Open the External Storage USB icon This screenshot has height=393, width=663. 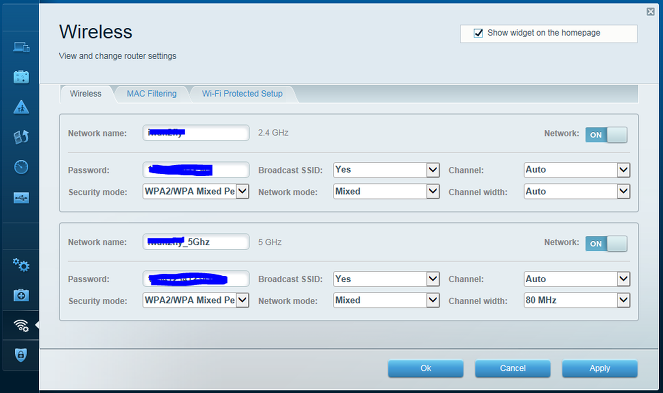tap(21, 198)
